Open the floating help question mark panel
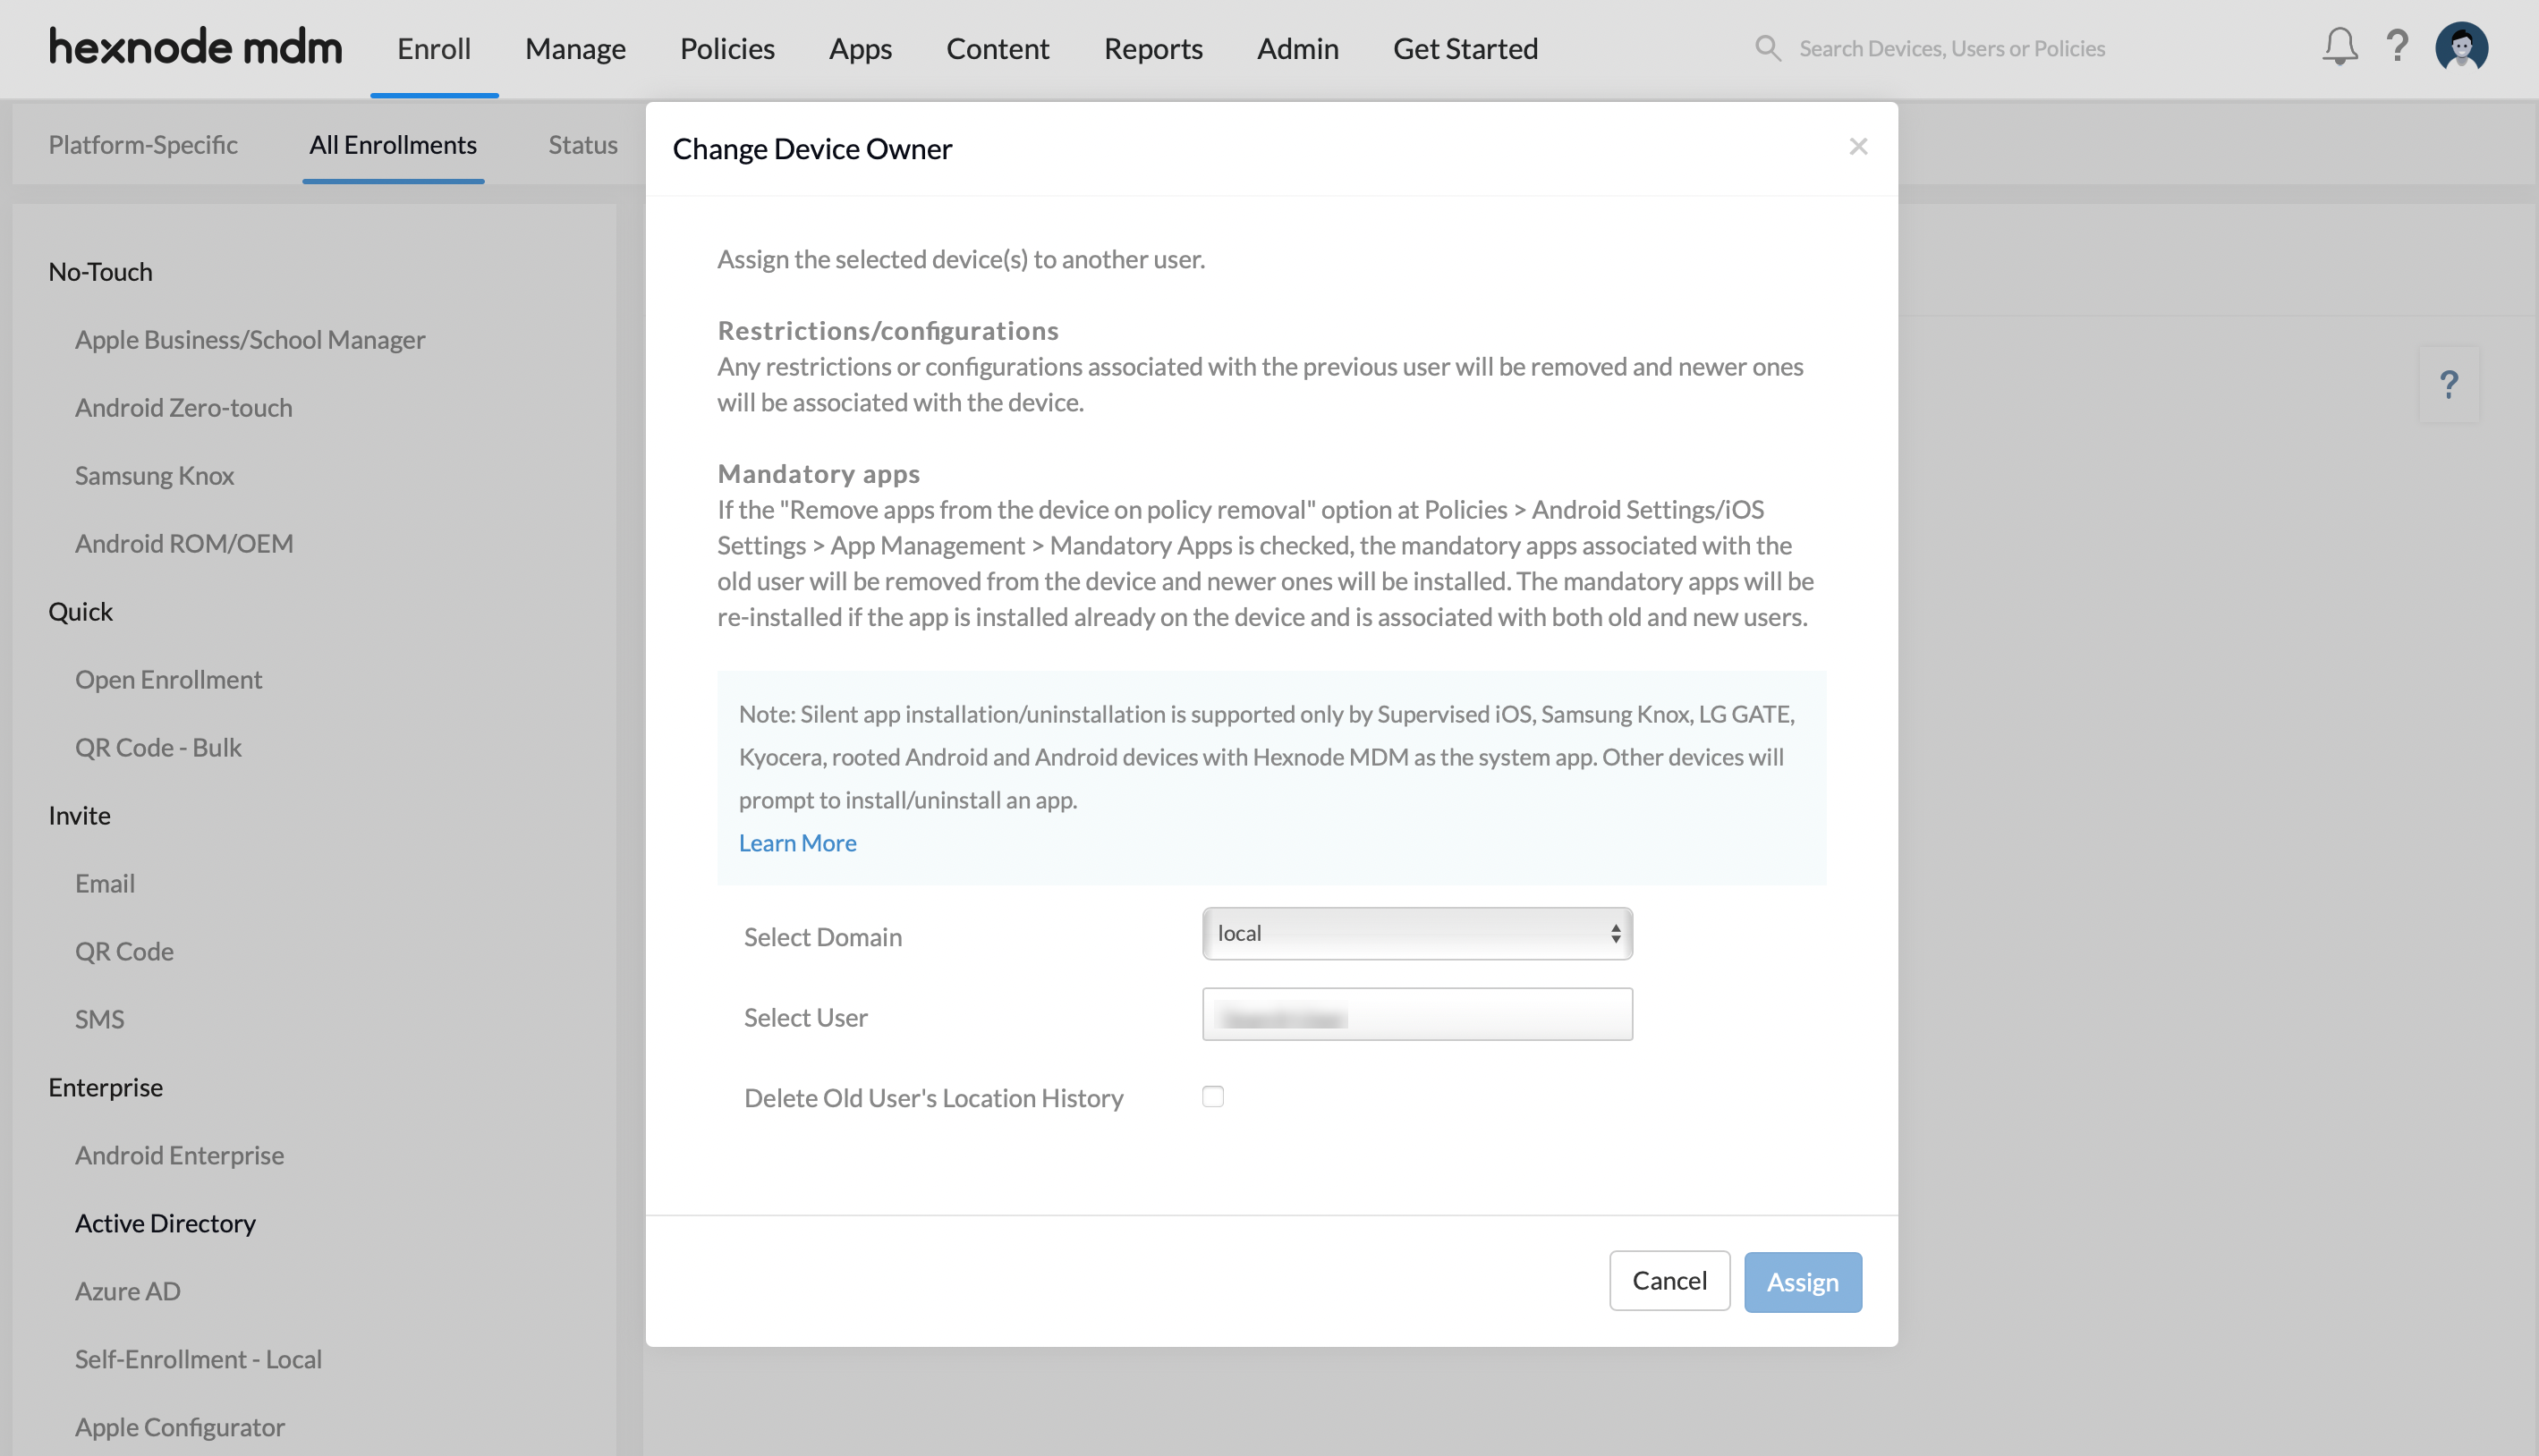The width and height of the screenshot is (2539, 1456). click(2448, 384)
